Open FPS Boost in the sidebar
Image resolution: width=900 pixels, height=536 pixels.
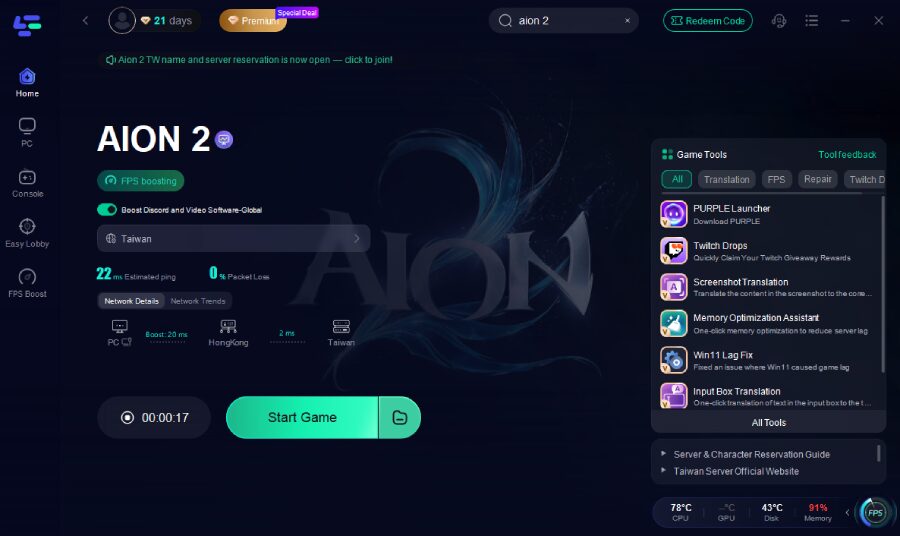click(x=27, y=283)
